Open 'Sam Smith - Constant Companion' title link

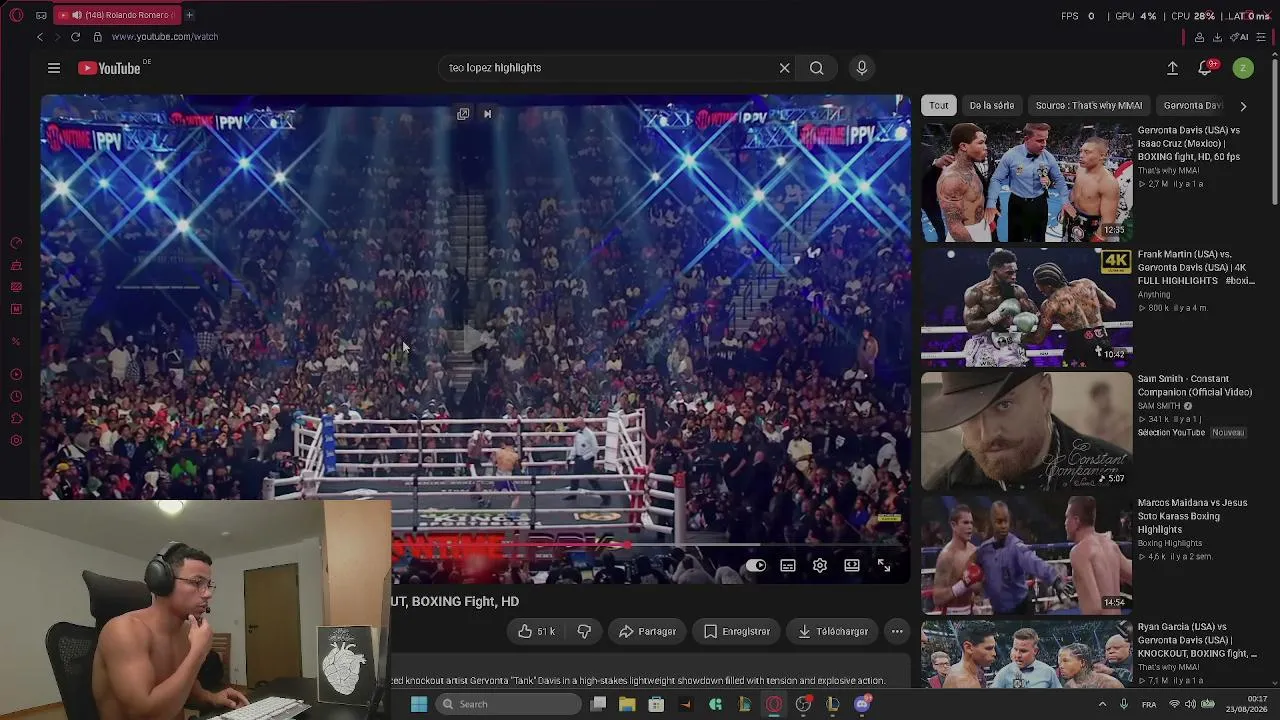tap(1195, 386)
